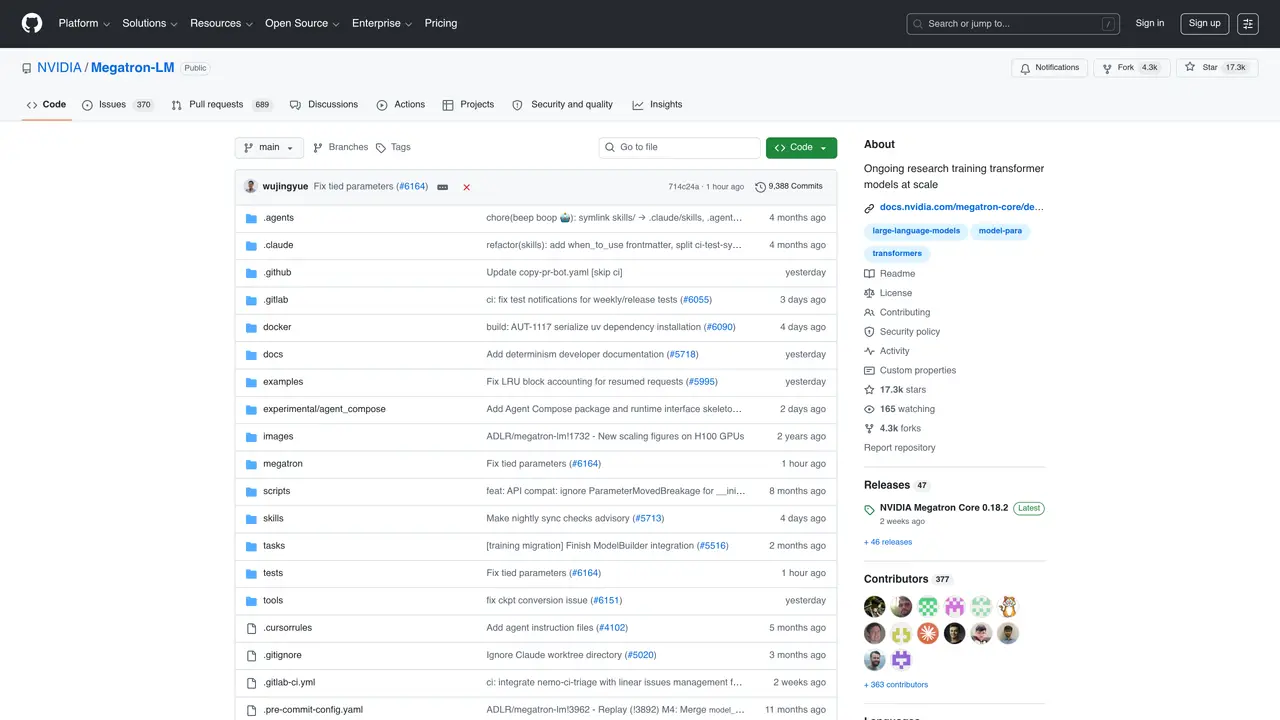Screen dimensions: 1280x720
Task: Switch to the Projects tab
Action: pyautogui.click(x=468, y=105)
